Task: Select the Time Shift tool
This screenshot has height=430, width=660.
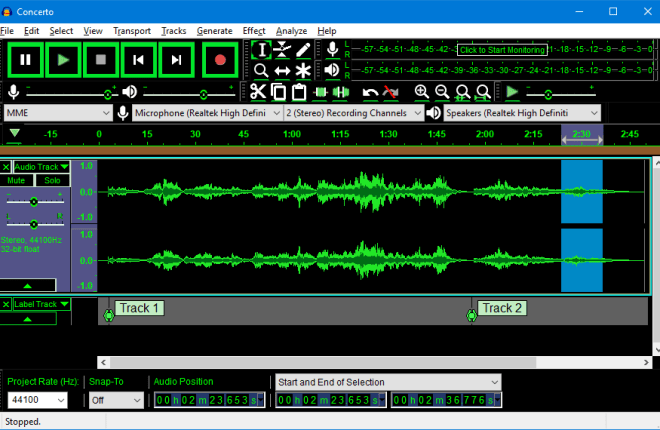Action: (282, 70)
